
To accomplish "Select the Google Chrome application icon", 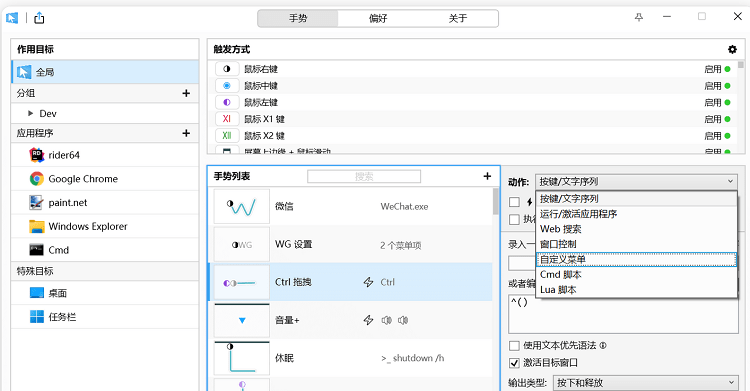I will pos(37,179).
